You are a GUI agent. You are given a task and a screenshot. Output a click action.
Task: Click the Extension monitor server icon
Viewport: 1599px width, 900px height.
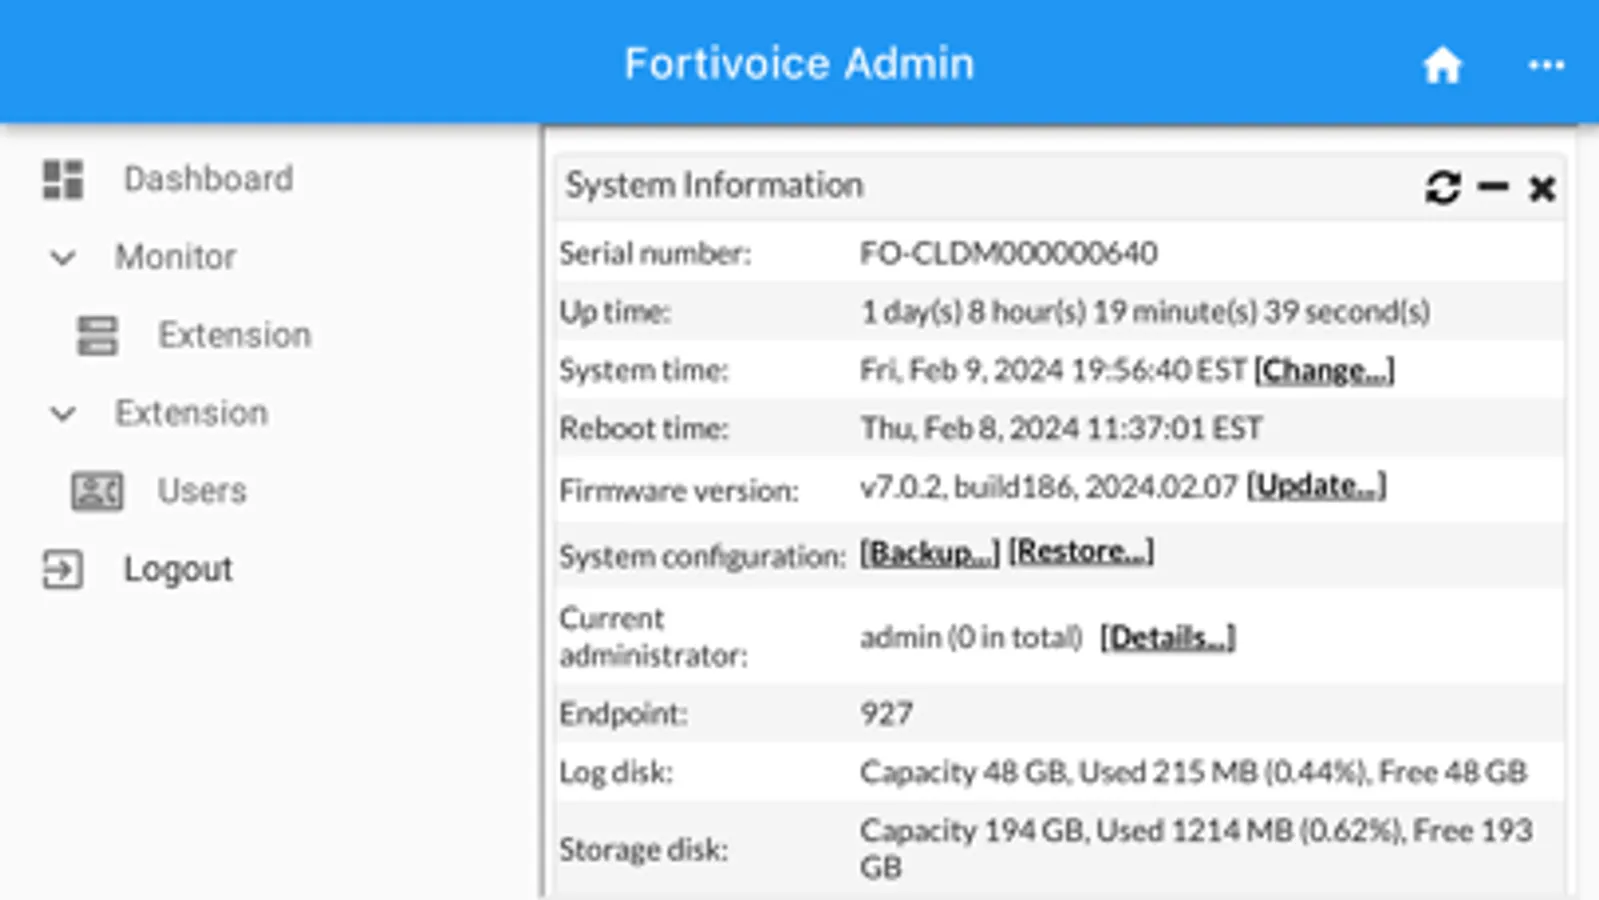tap(97, 336)
